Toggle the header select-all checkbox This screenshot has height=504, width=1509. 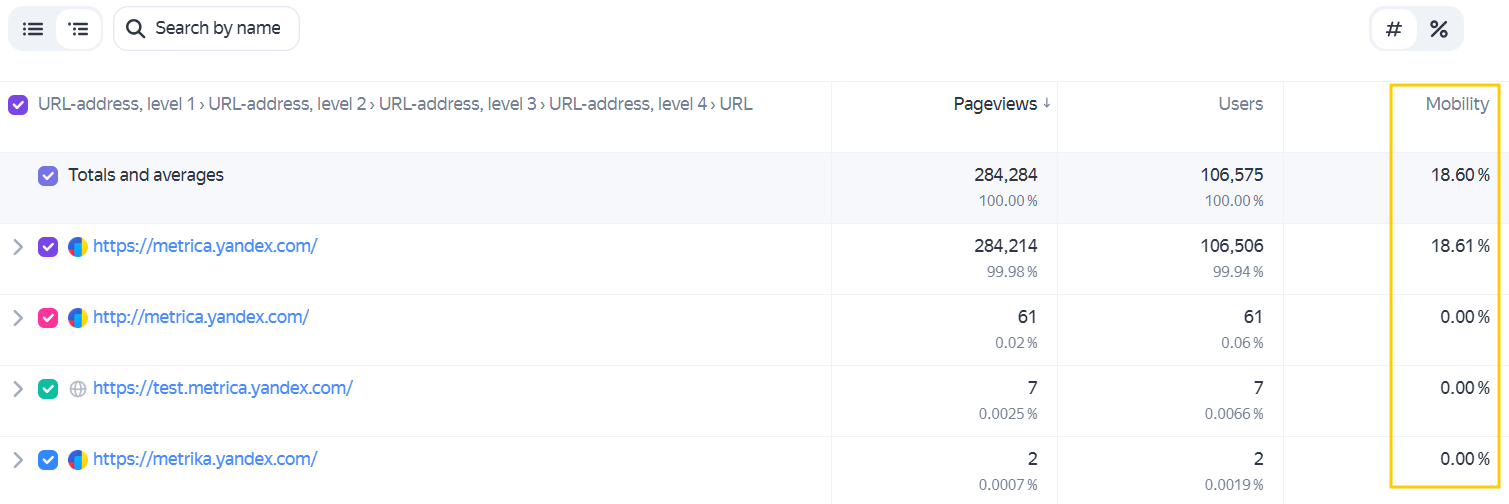(x=18, y=104)
